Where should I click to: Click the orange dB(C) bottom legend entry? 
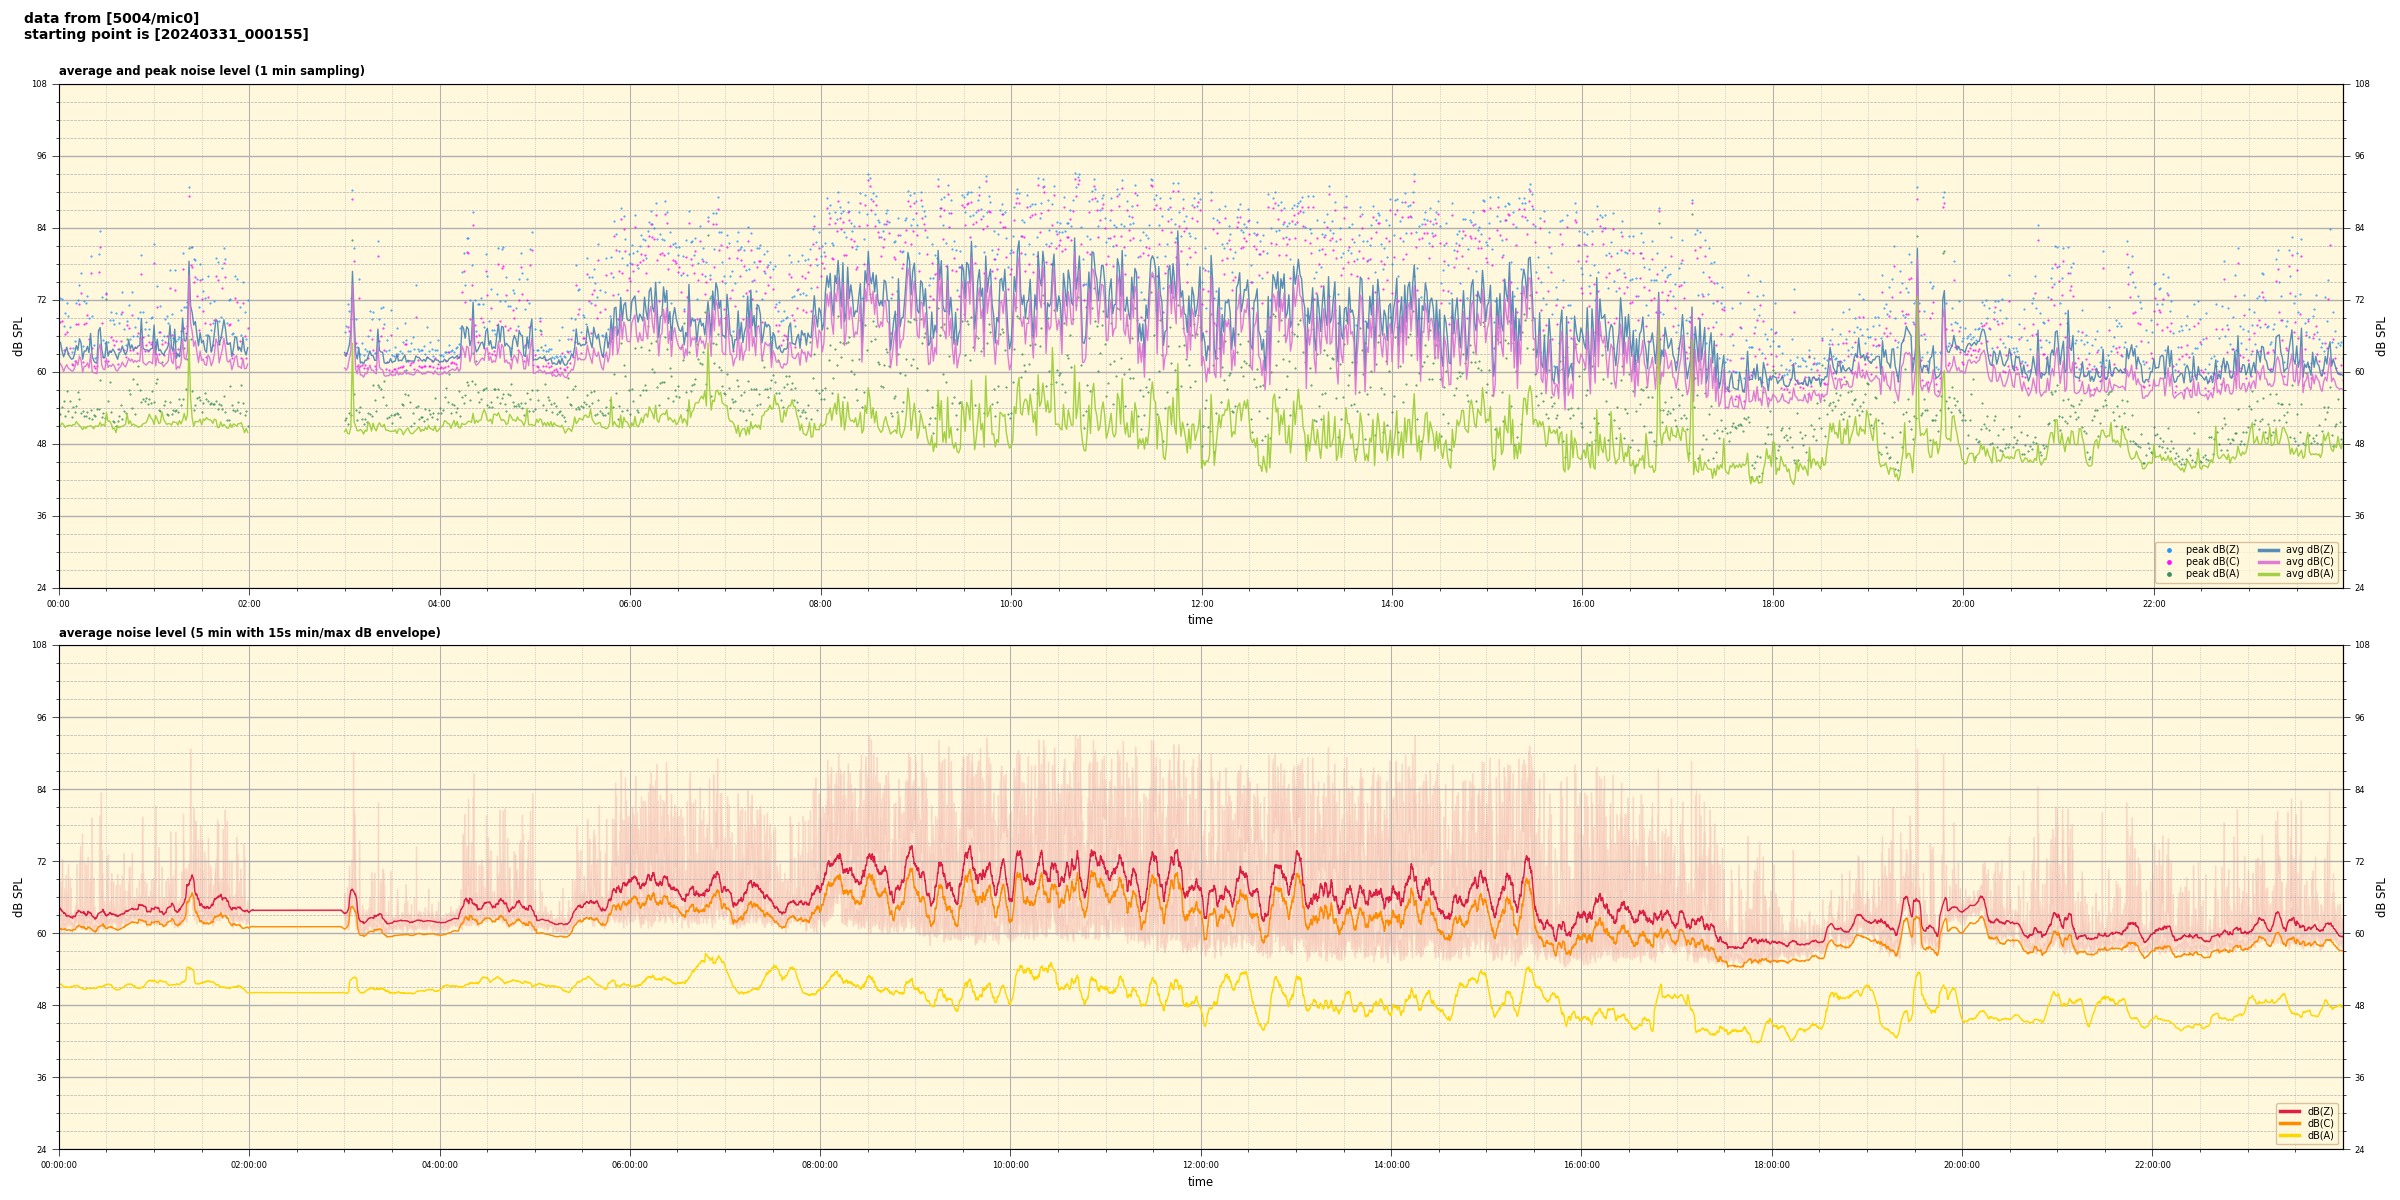point(2289,1123)
